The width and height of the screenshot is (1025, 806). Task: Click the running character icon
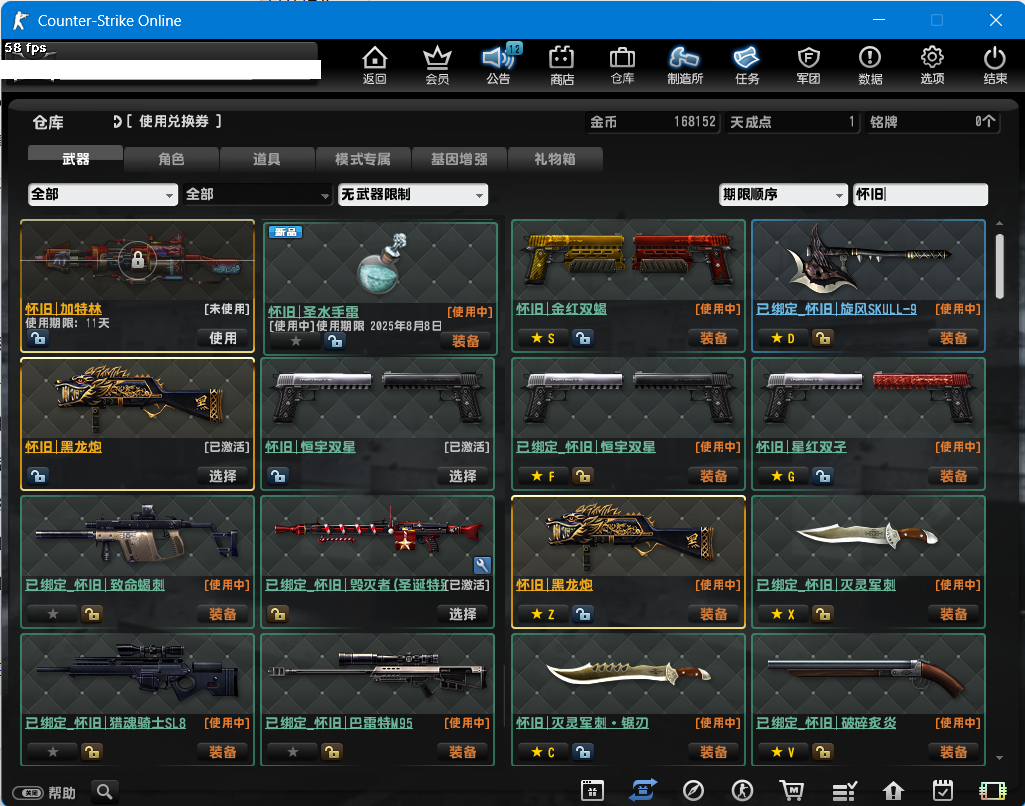coord(742,790)
